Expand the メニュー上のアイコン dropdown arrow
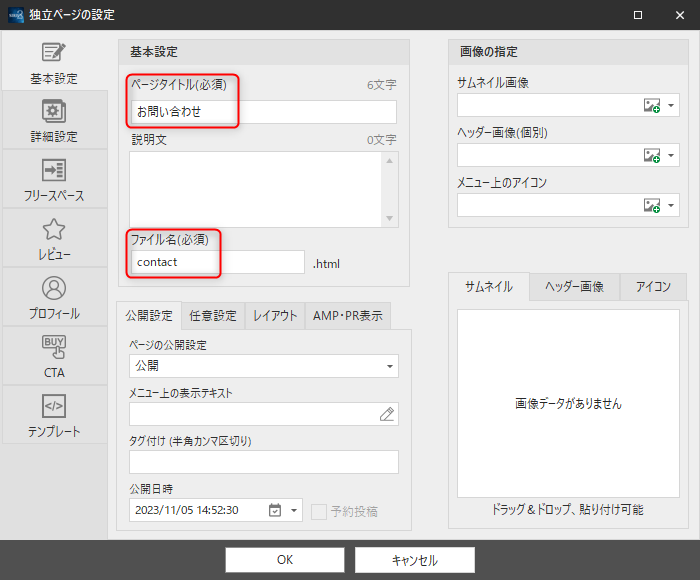This screenshot has height=580, width=700. click(x=672, y=205)
